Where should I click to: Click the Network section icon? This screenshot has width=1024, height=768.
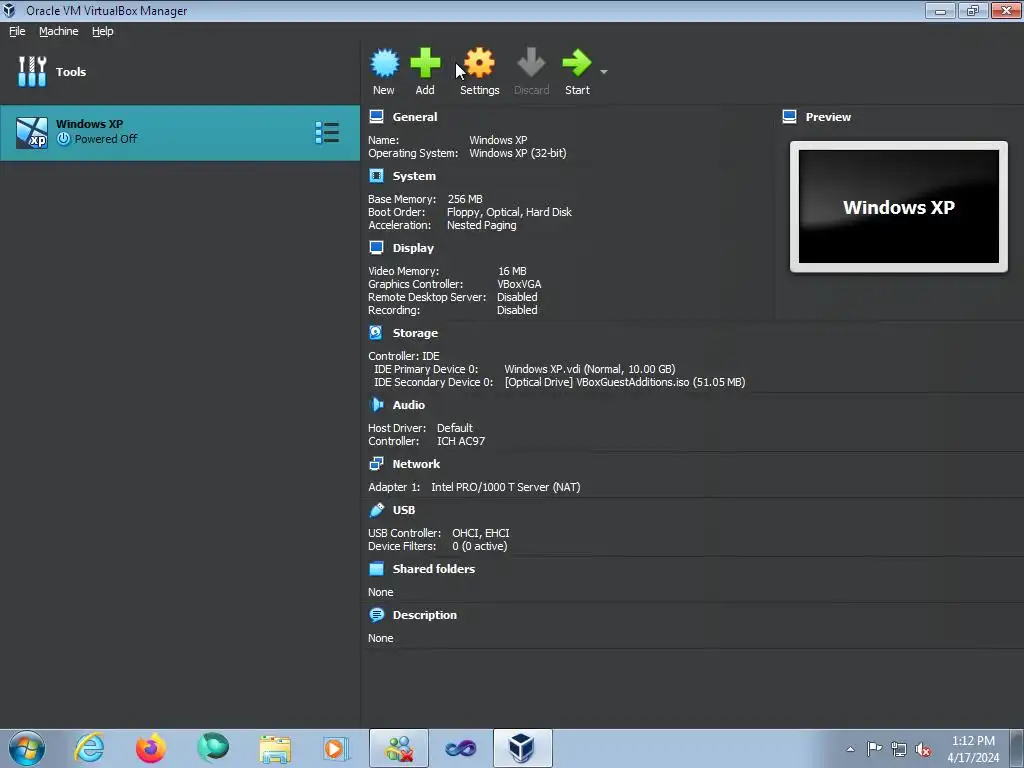[376, 464]
